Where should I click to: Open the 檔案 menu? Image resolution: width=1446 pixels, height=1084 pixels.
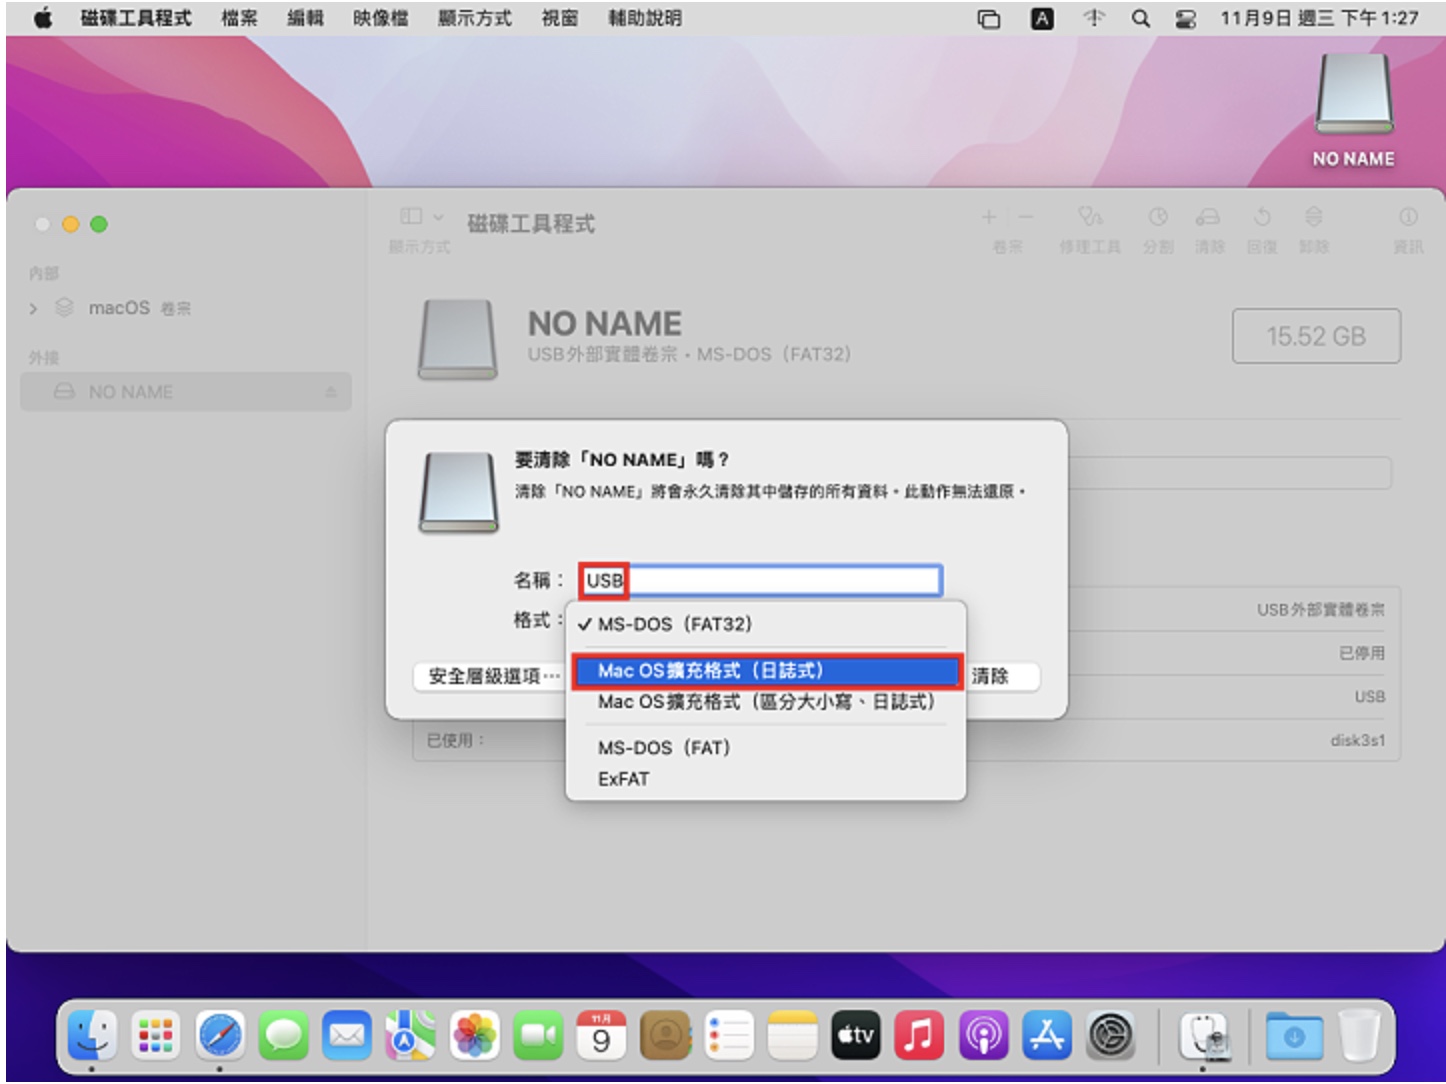239,18
